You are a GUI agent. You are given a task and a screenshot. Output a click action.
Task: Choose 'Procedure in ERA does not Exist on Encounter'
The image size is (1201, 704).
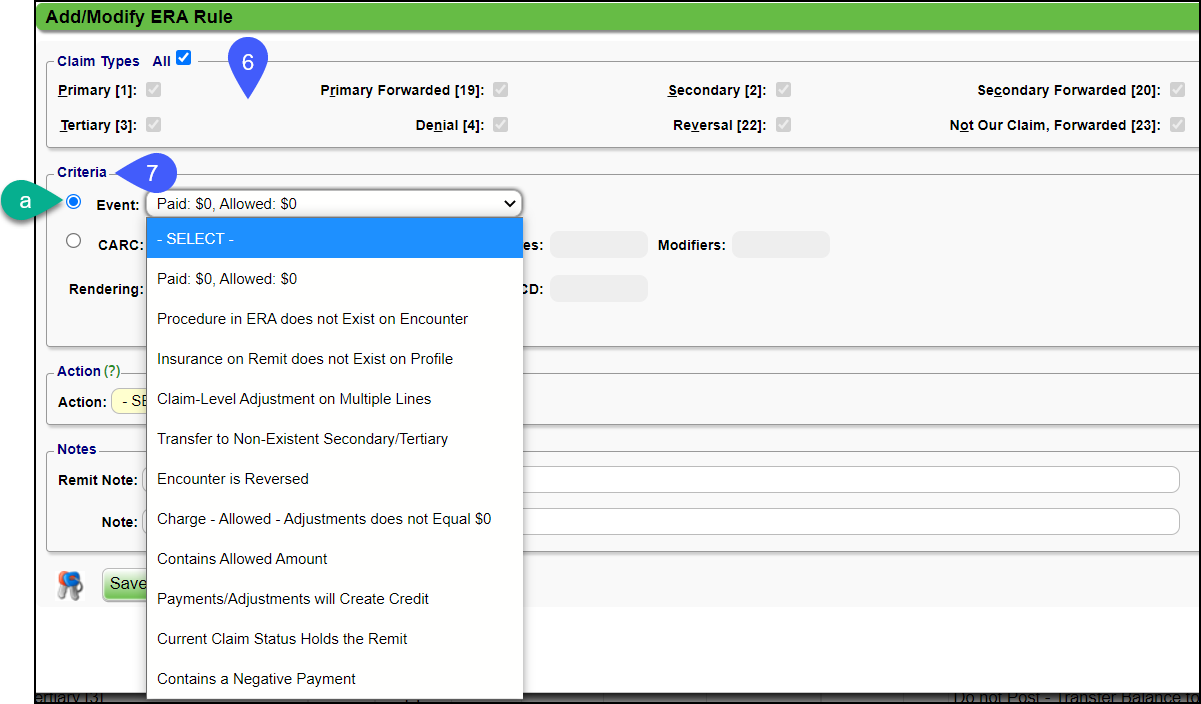pyautogui.click(x=334, y=319)
